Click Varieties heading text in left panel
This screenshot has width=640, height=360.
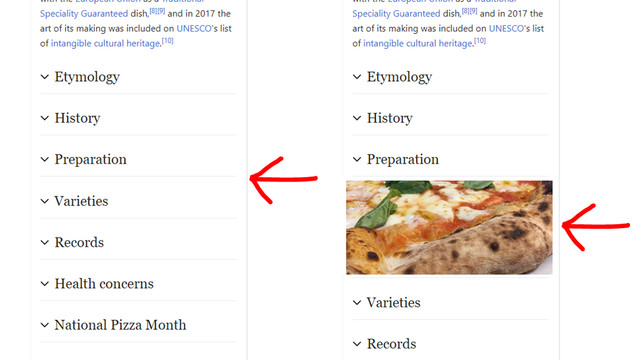82,201
